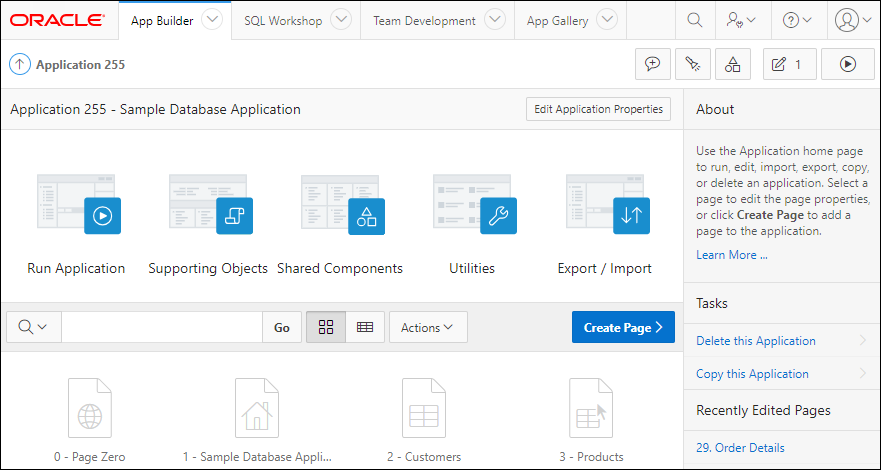This screenshot has height=470, width=881.
Task: Click the 3 - Products label
Action: coord(591,457)
